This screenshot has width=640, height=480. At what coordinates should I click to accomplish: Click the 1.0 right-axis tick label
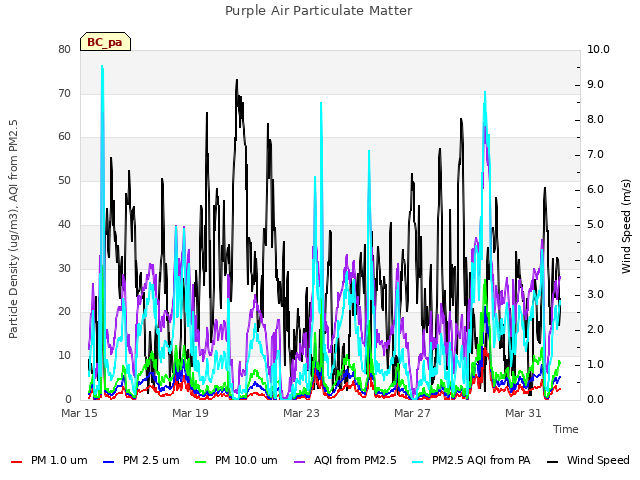(595, 364)
